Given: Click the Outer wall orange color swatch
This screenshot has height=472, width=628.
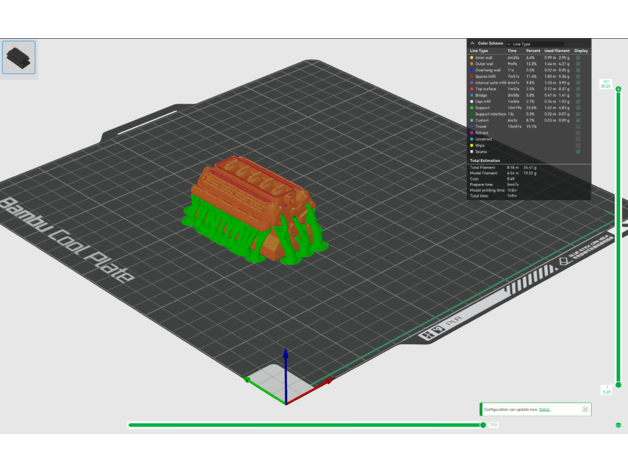Looking at the screenshot, I should coord(472,64).
